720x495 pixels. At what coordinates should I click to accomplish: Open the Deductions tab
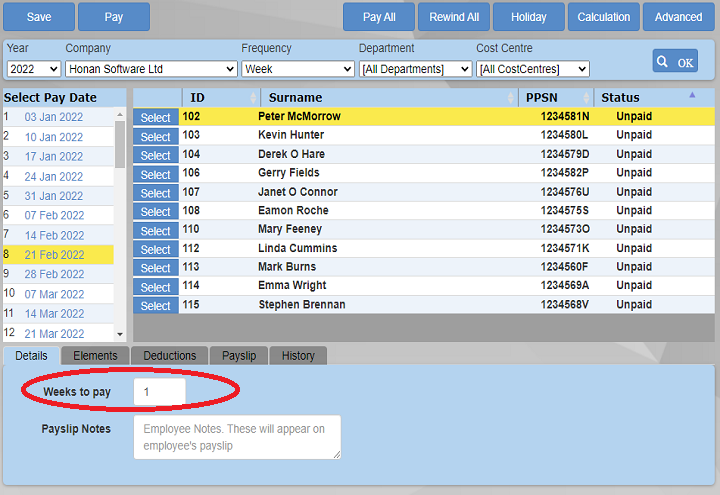[x=169, y=355]
